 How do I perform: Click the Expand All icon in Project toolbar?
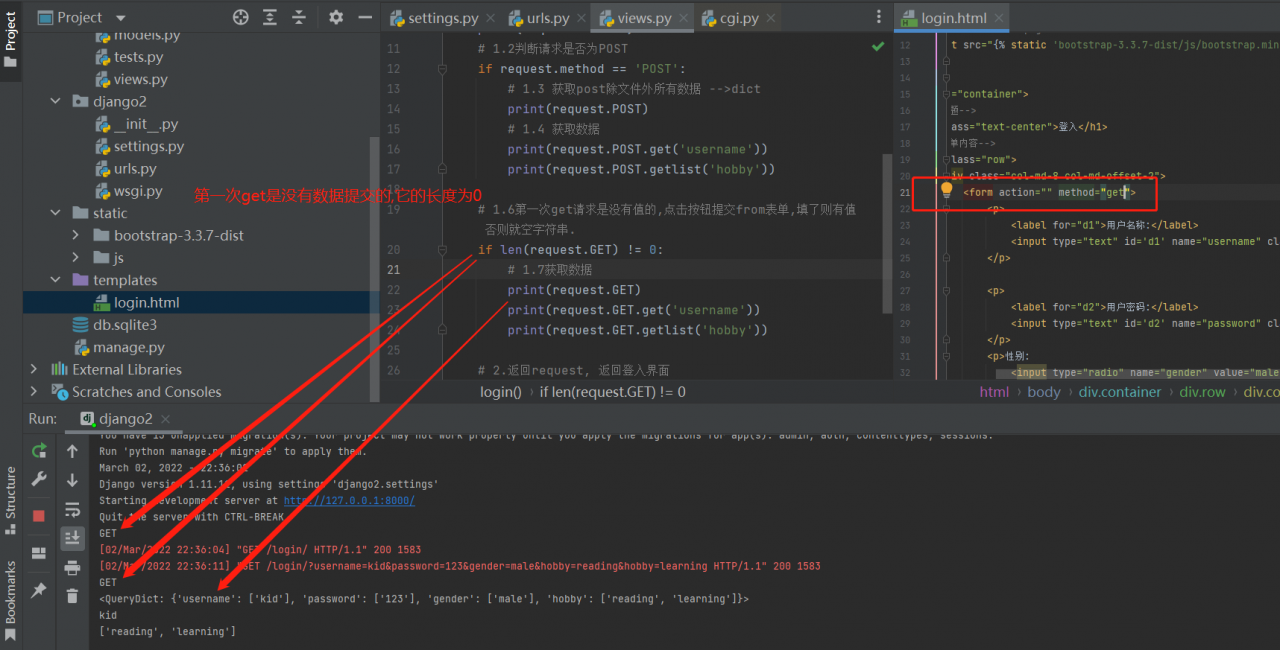click(270, 17)
